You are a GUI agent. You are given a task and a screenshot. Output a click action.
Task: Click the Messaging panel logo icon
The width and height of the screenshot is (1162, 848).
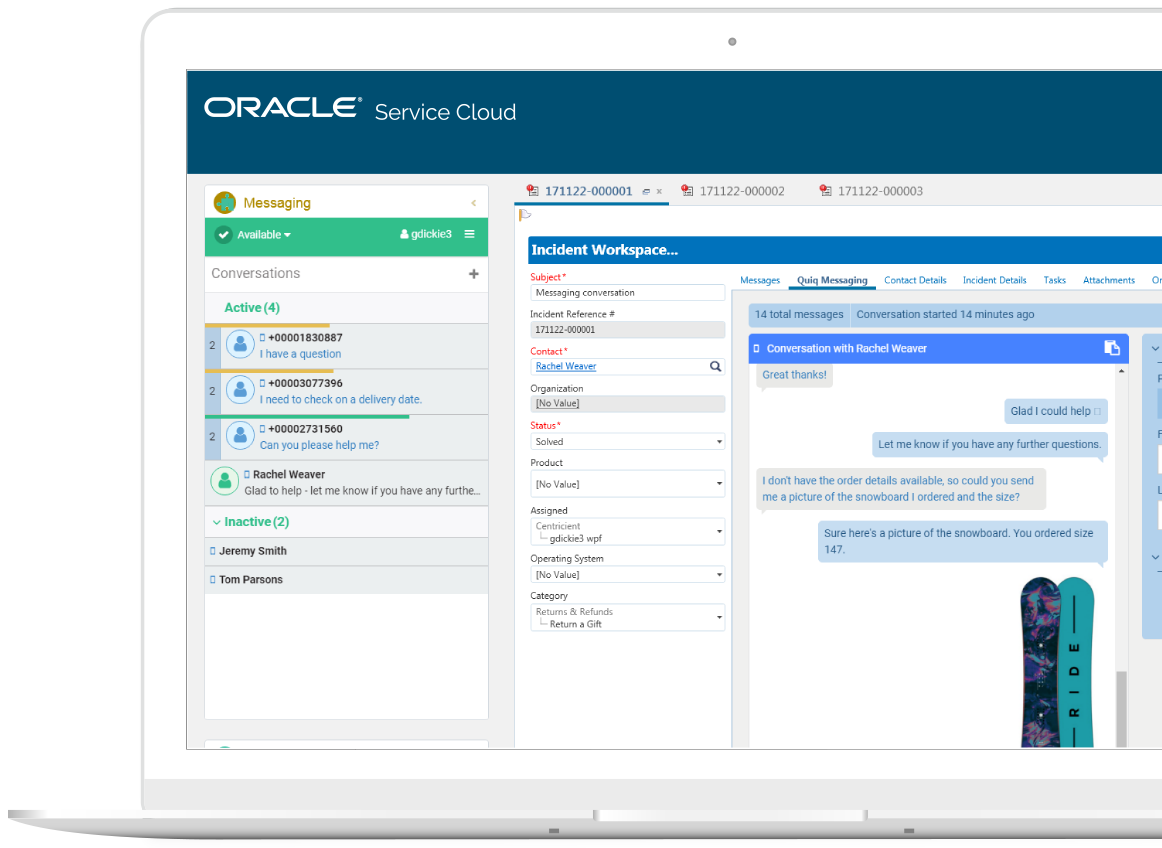[x=225, y=202]
